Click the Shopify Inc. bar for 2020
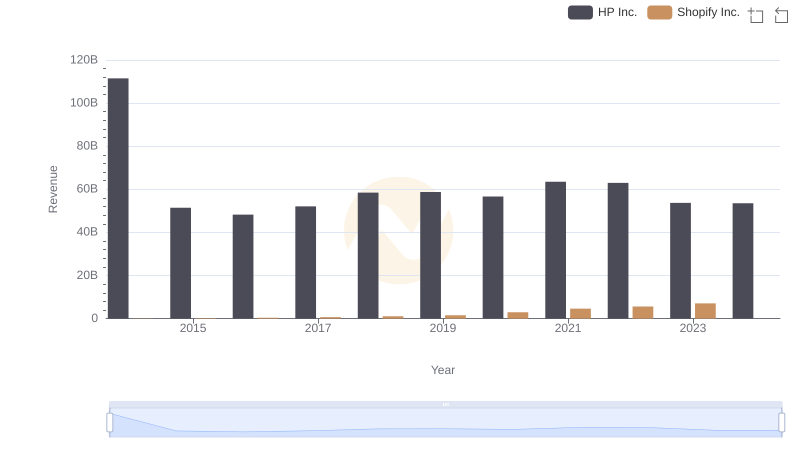The image size is (800, 461). [x=518, y=315]
